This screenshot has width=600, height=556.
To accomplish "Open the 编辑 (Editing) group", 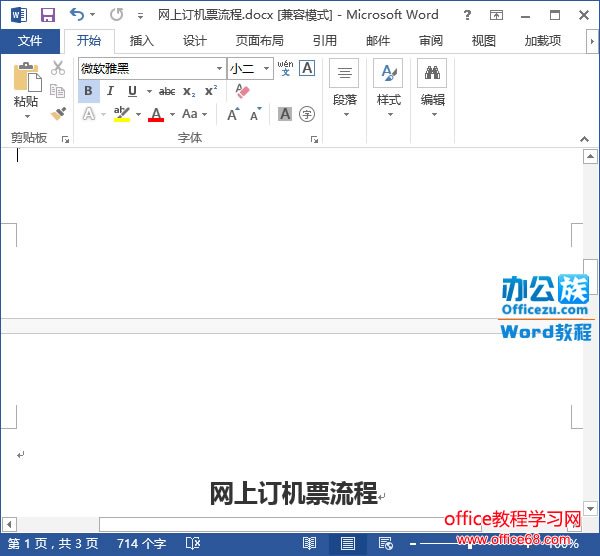I will point(432,89).
